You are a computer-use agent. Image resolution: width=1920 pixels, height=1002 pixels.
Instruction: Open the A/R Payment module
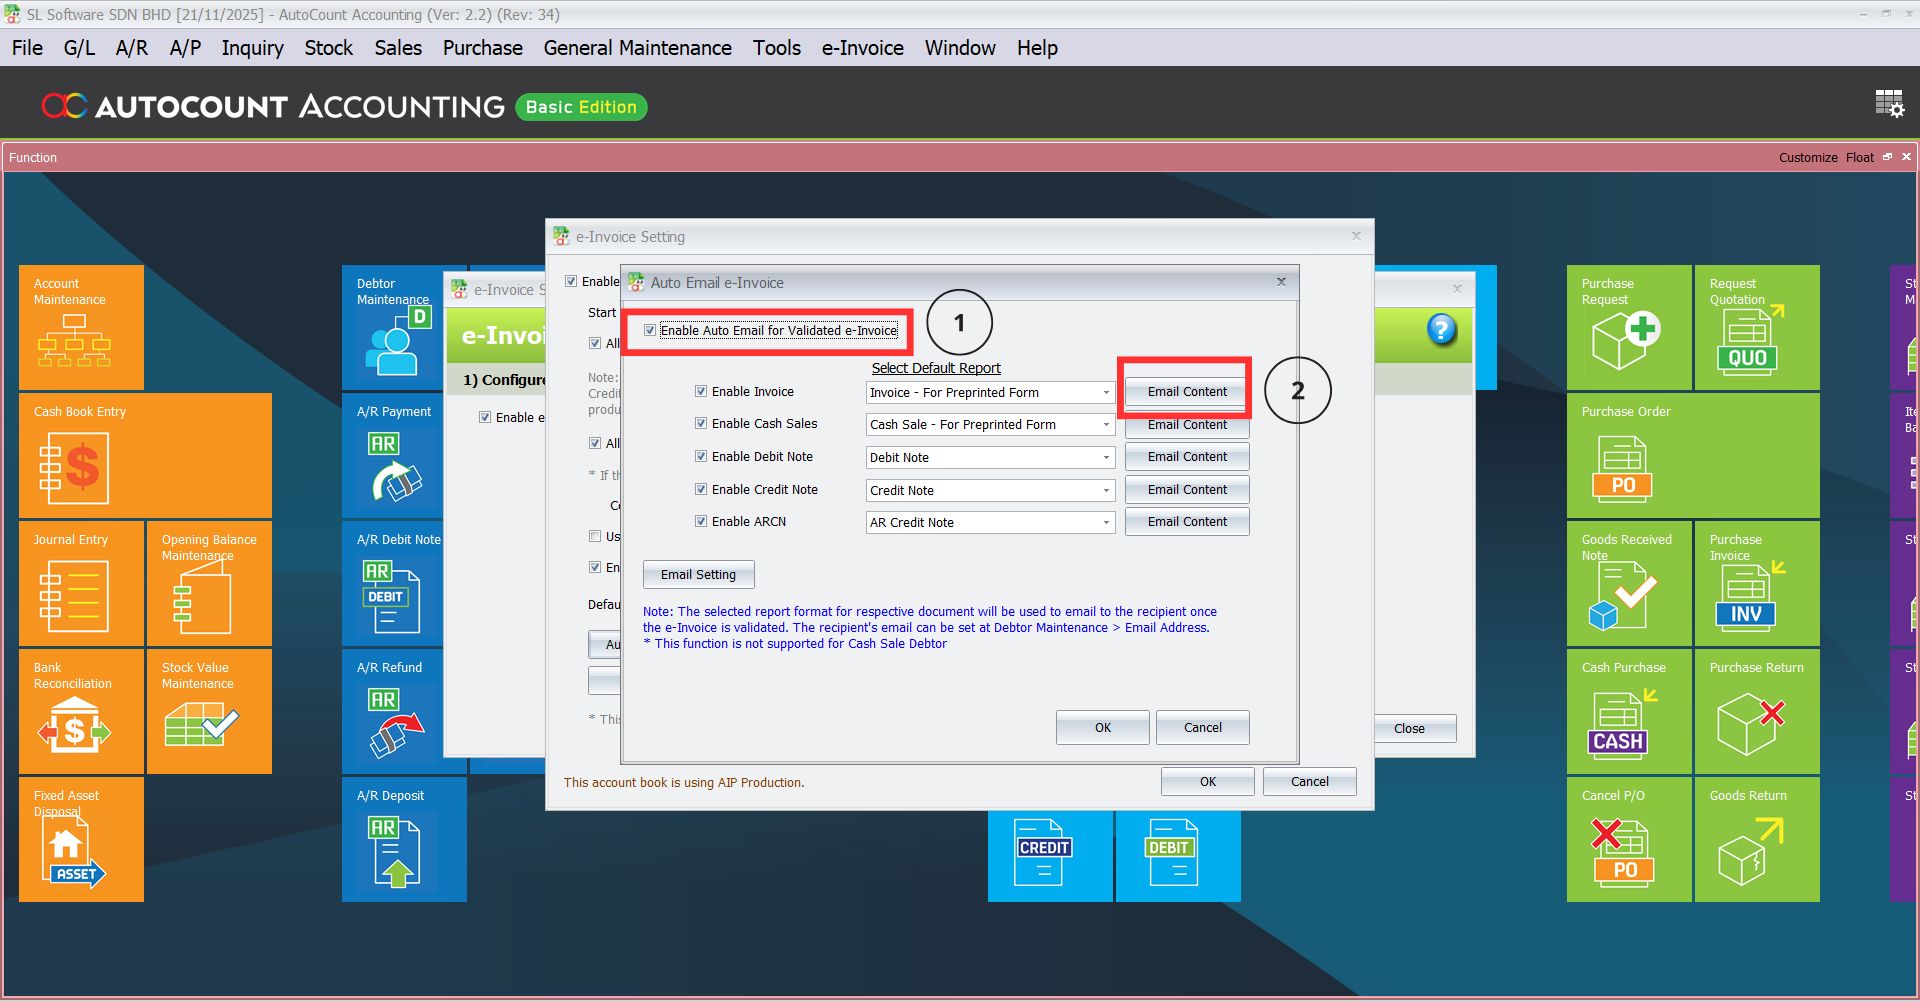(392, 455)
